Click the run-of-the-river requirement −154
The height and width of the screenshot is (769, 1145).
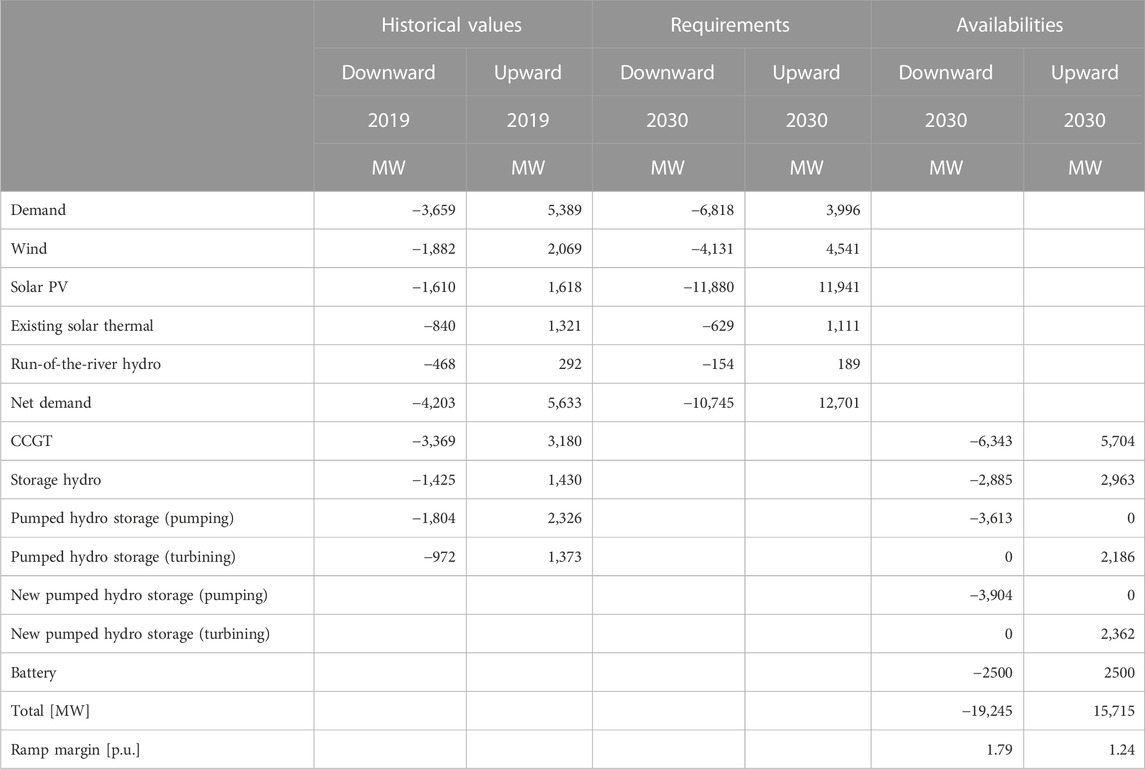pyautogui.click(x=718, y=364)
